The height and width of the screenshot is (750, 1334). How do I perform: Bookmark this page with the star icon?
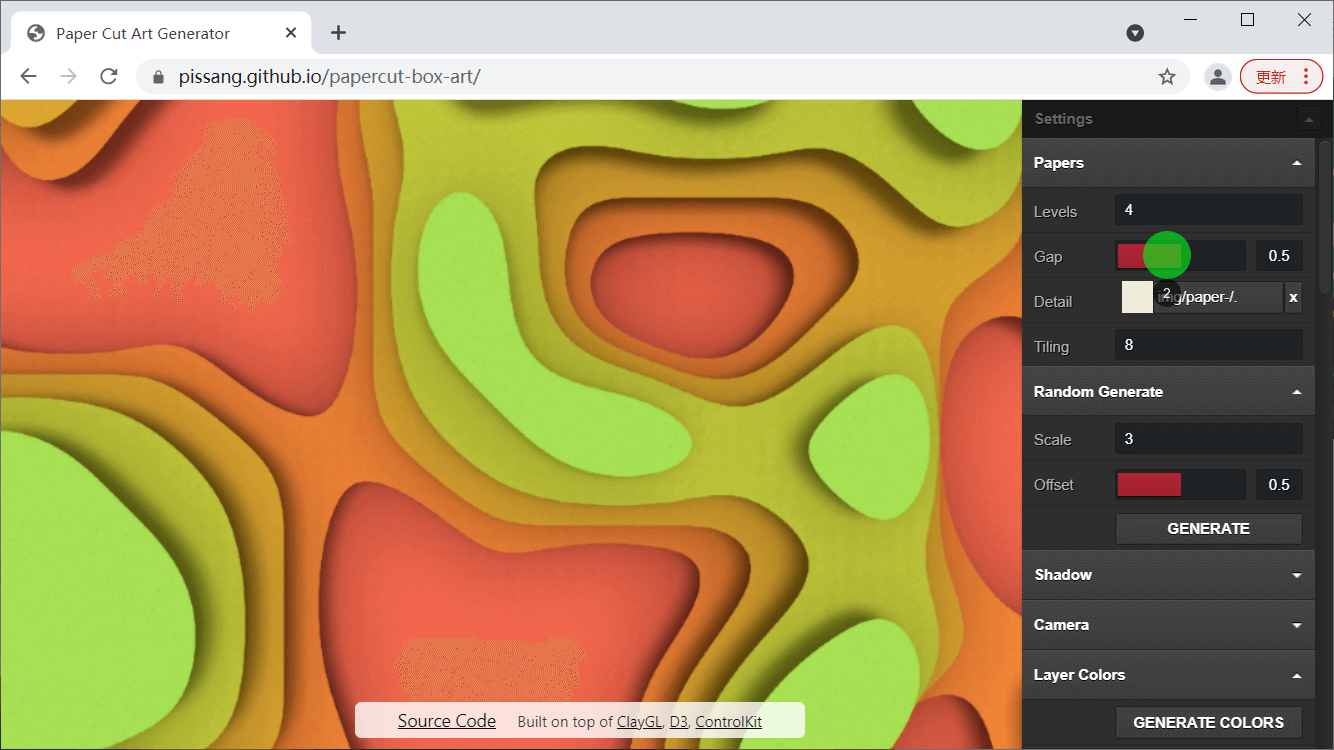(x=1167, y=77)
